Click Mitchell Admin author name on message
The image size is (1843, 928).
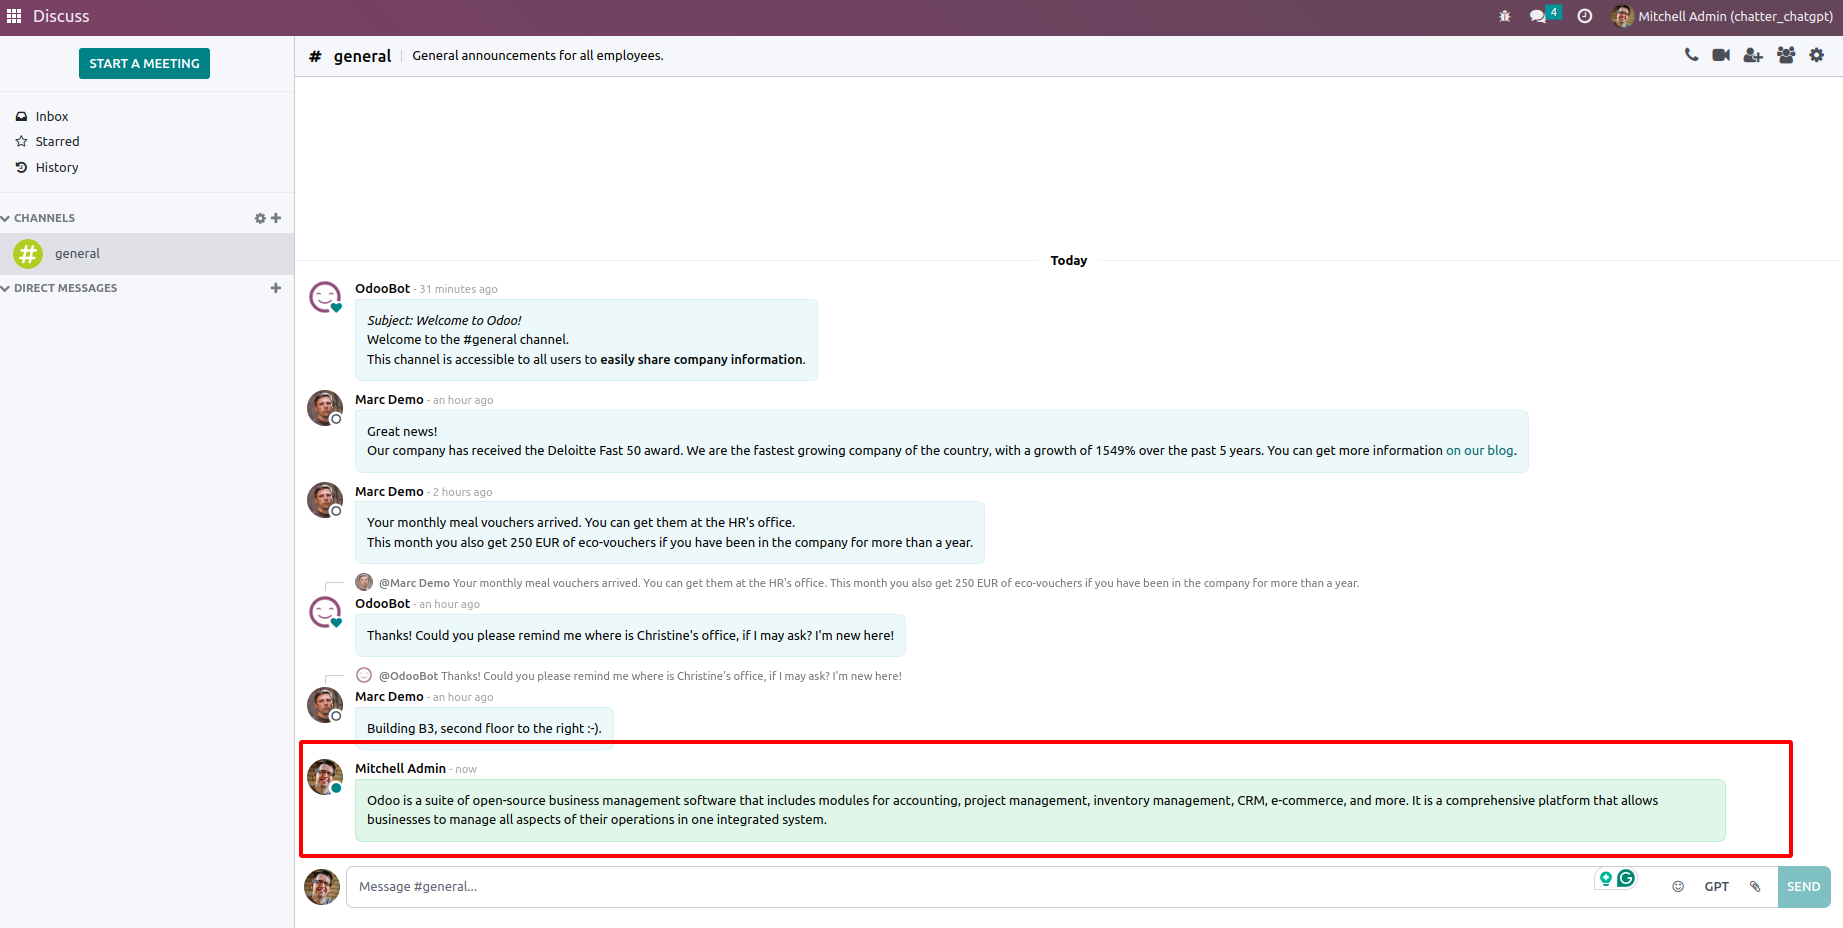[400, 769]
